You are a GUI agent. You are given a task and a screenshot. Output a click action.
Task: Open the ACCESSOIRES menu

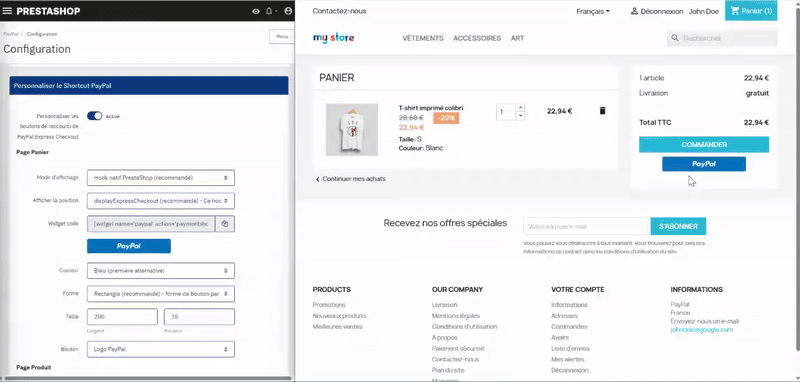coord(477,38)
